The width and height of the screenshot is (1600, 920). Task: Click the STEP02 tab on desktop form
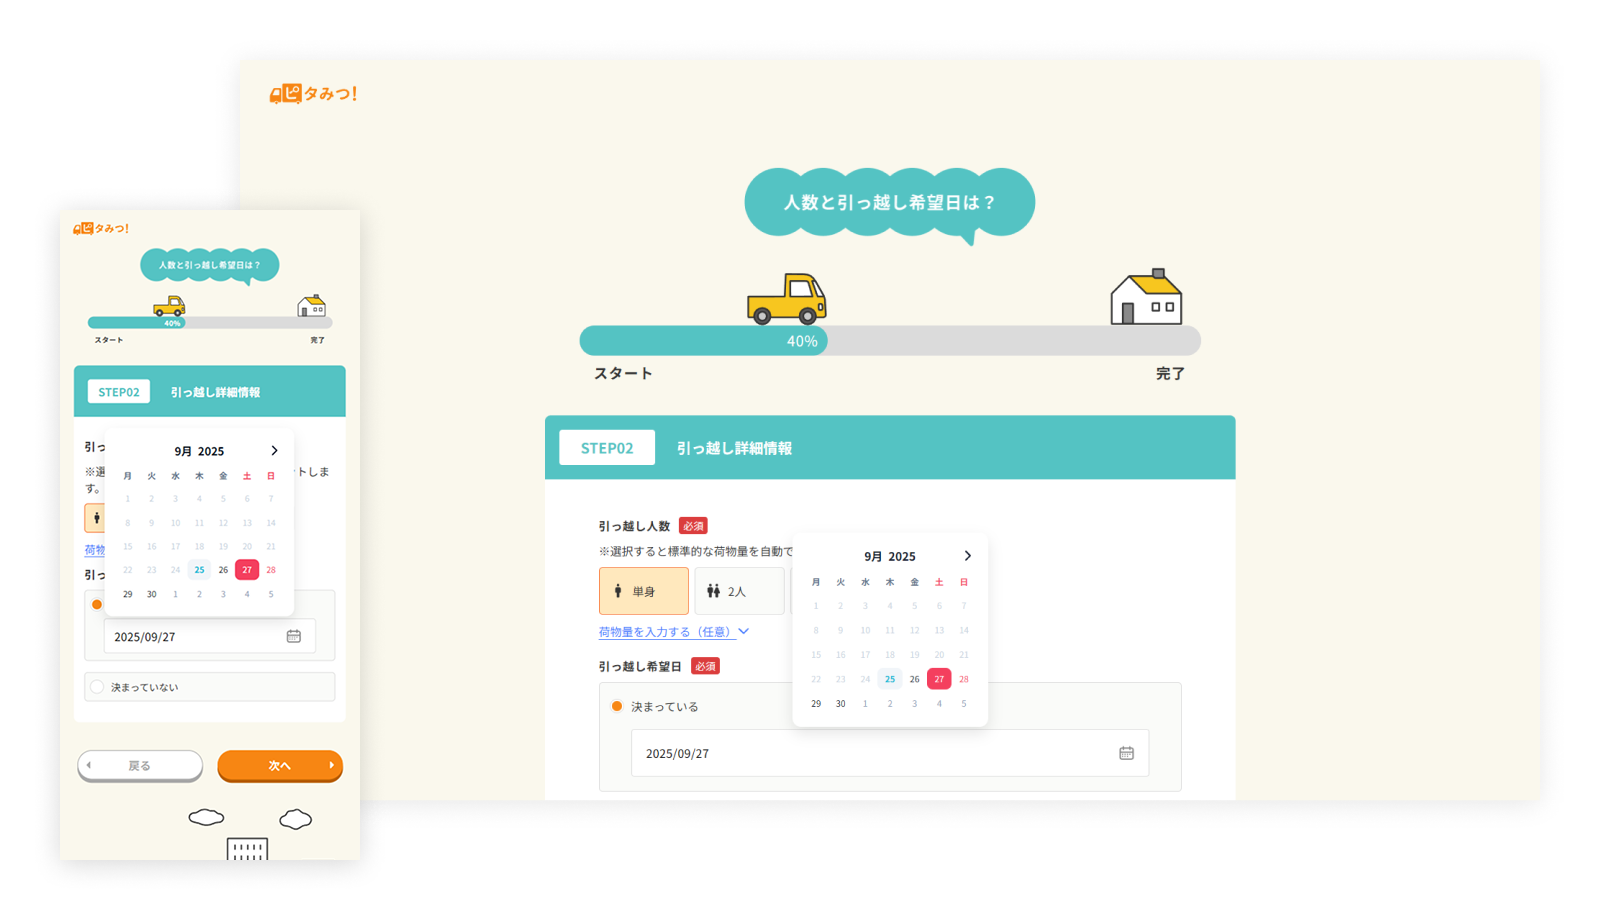pyautogui.click(x=607, y=448)
